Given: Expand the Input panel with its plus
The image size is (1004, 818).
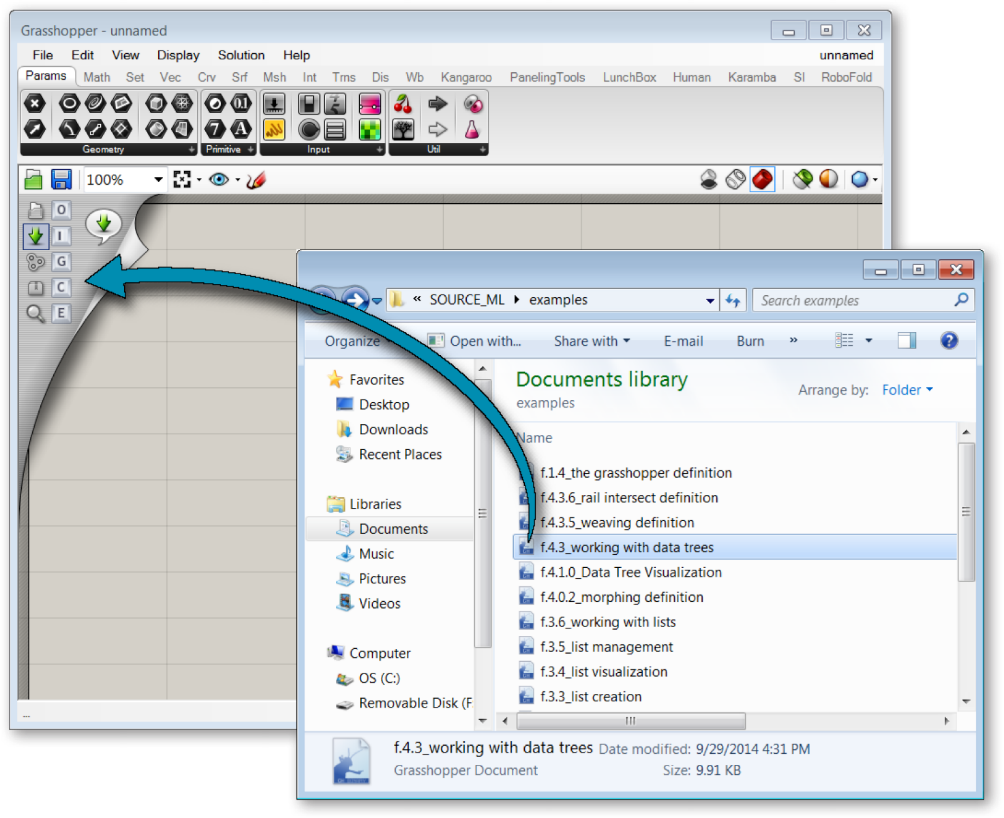Looking at the screenshot, I should (379, 149).
